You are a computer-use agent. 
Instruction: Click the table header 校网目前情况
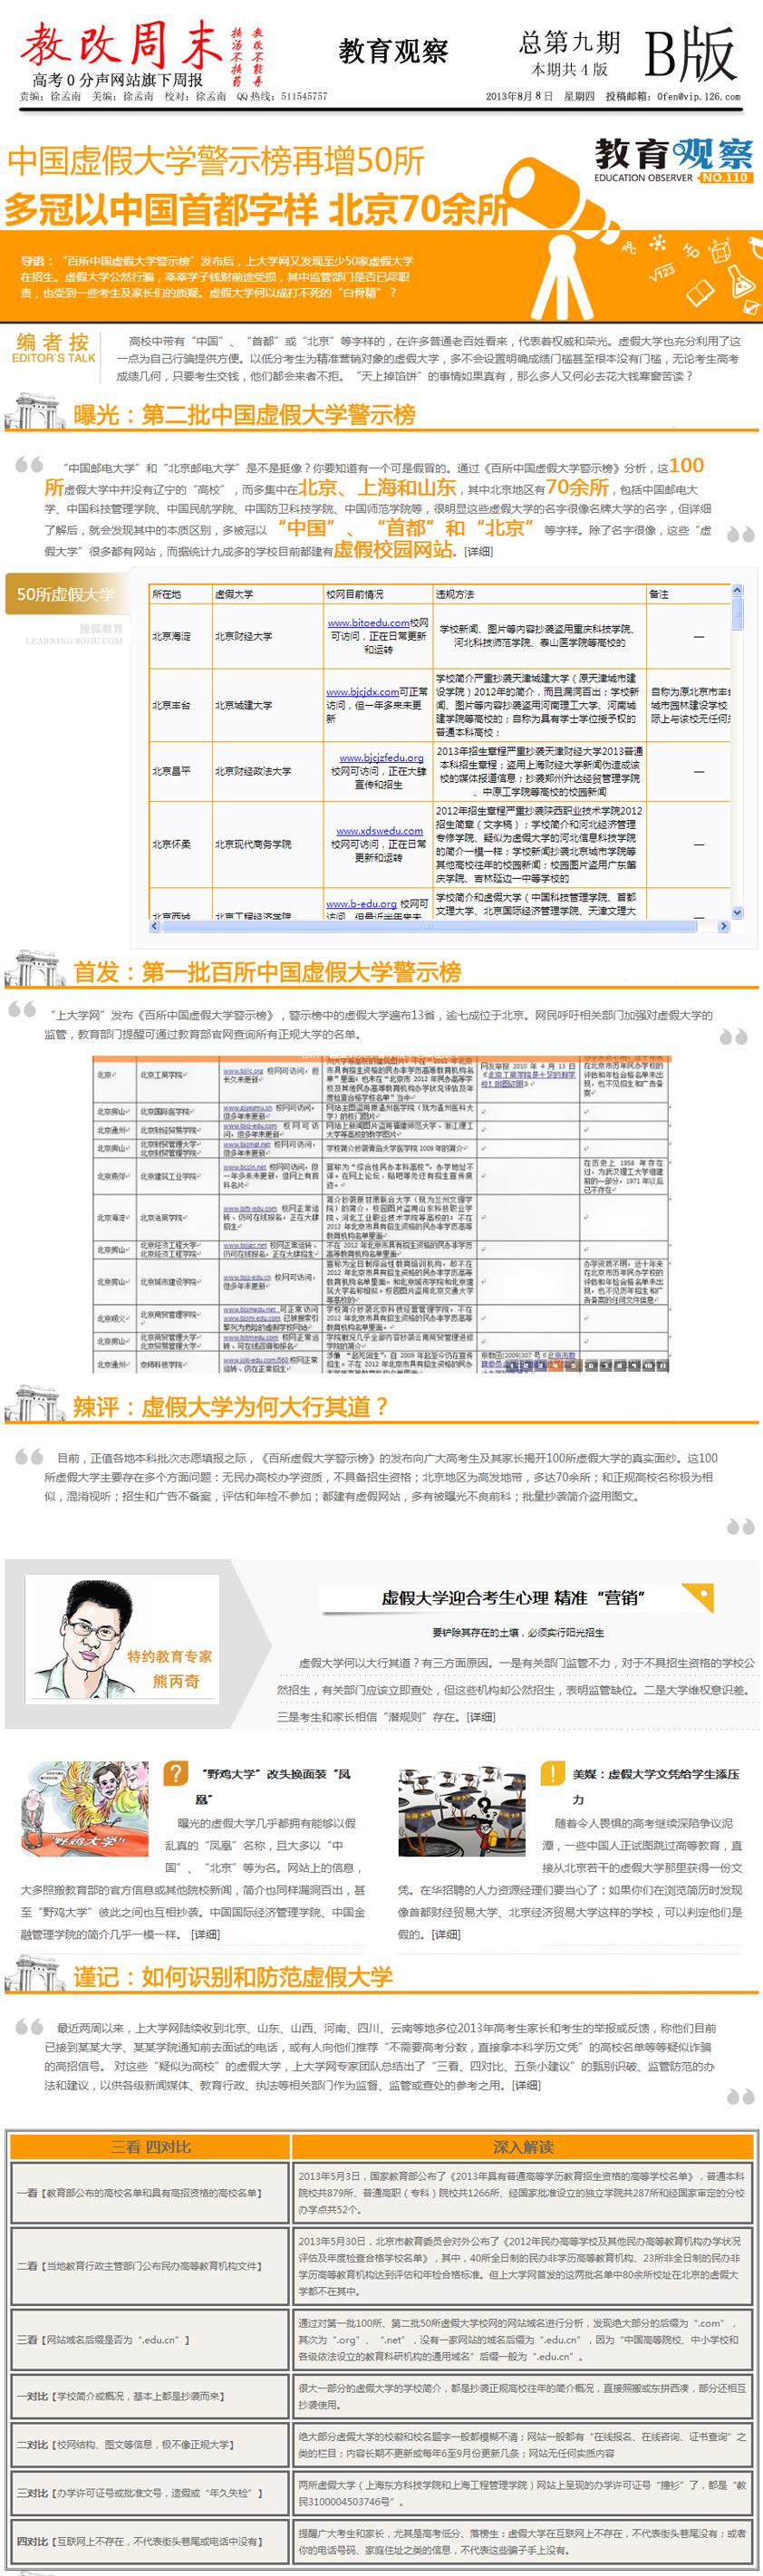[x=354, y=594]
